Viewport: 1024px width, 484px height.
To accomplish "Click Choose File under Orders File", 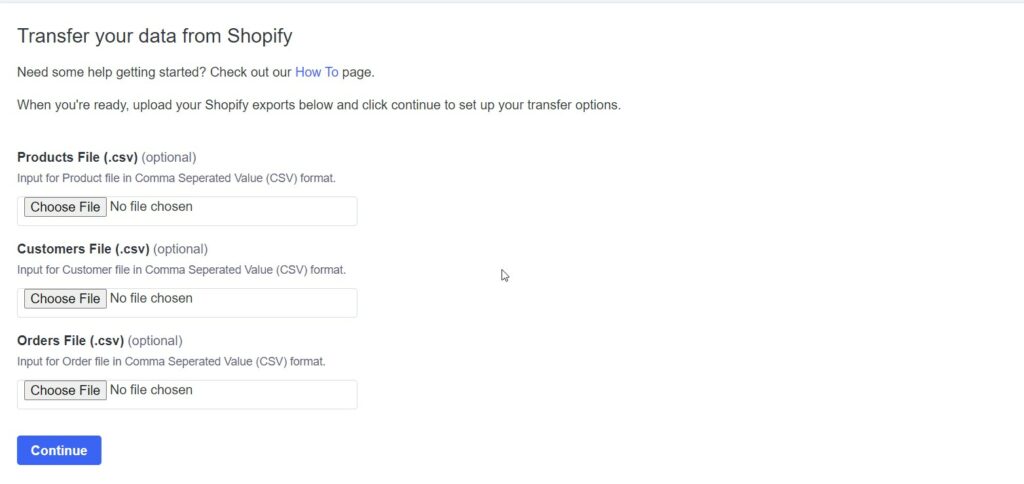I will tap(65, 390).
